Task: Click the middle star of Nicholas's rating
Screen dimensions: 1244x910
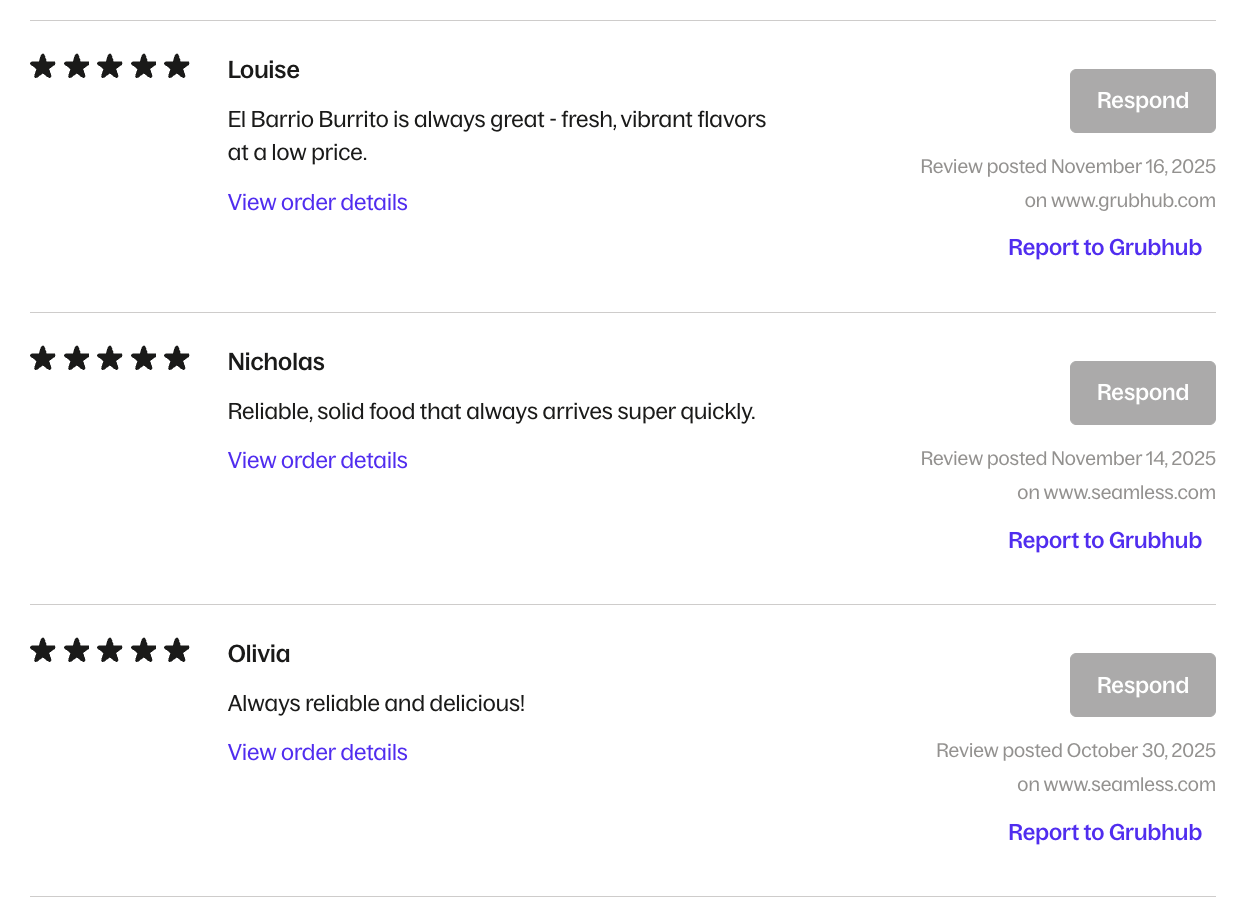Action: [x=110, y=359]
